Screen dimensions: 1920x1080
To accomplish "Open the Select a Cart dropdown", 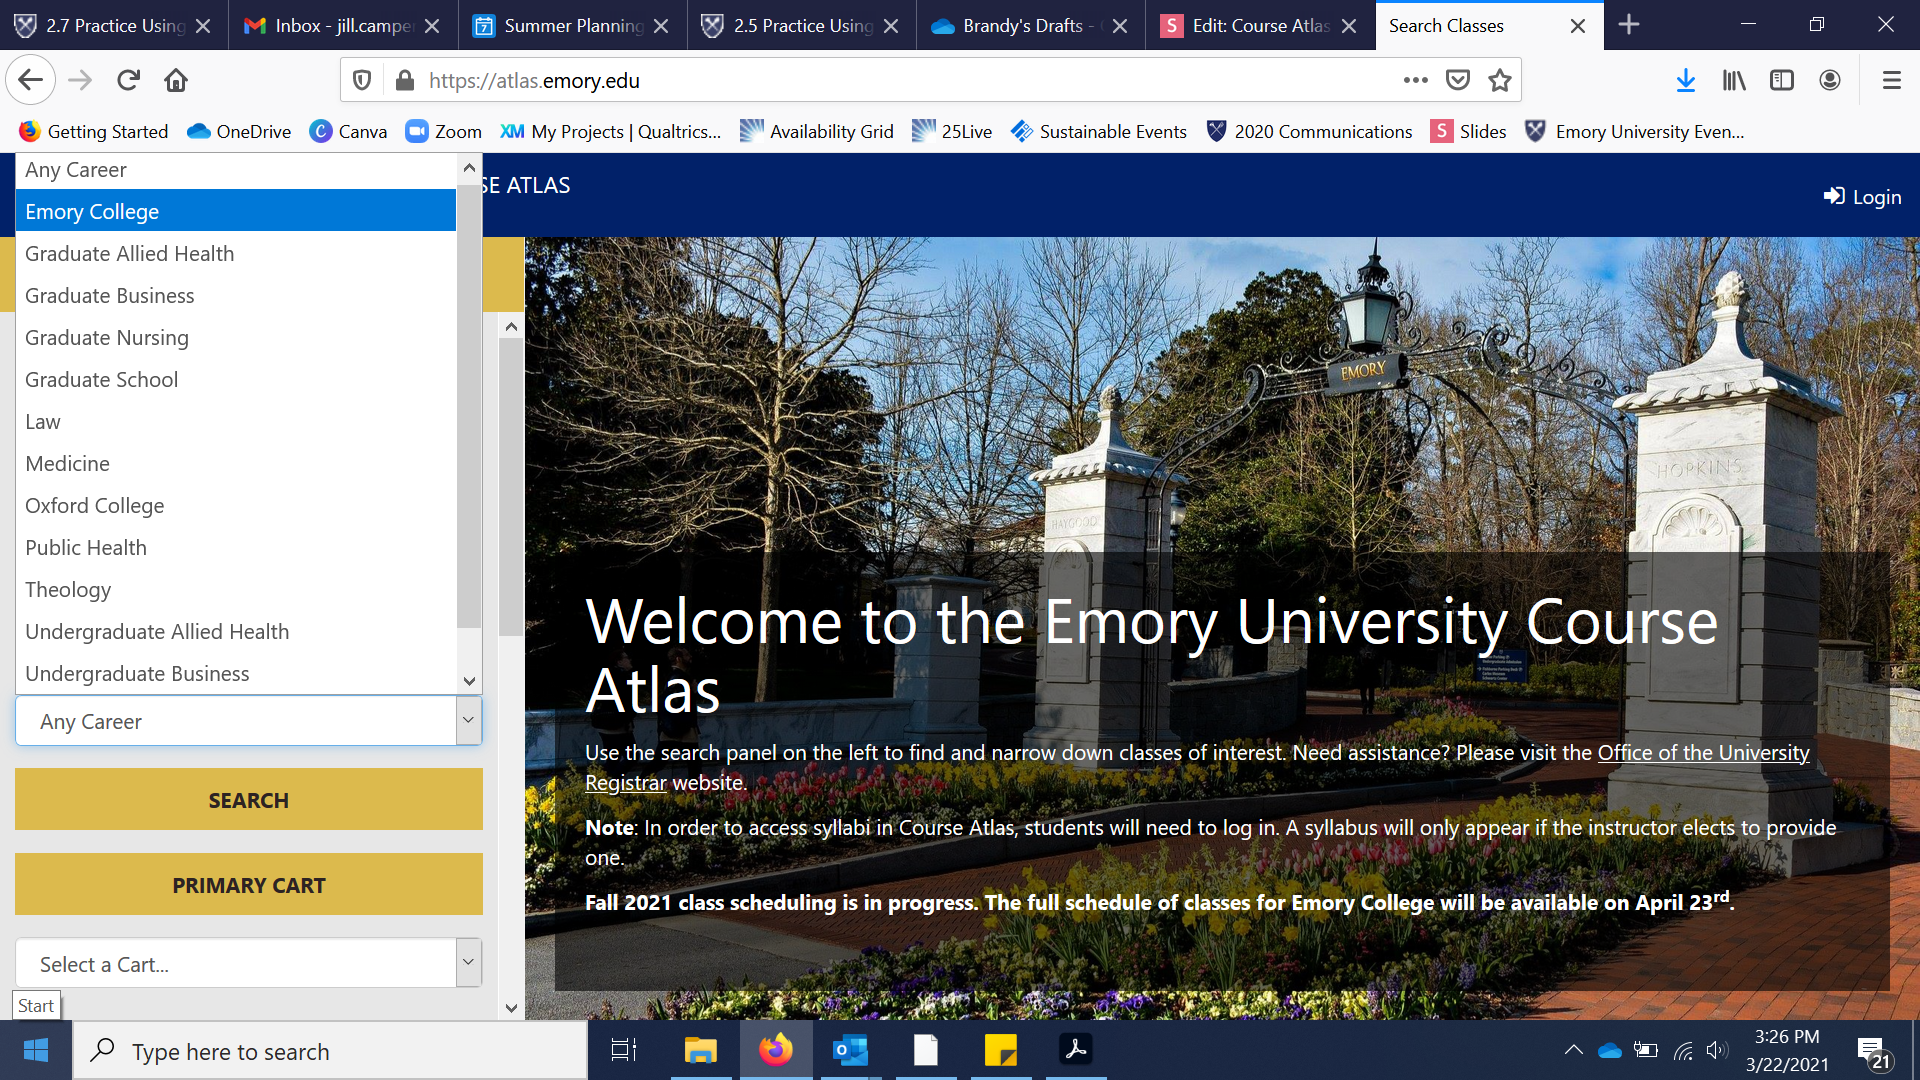I will click(x=248, y=964).
